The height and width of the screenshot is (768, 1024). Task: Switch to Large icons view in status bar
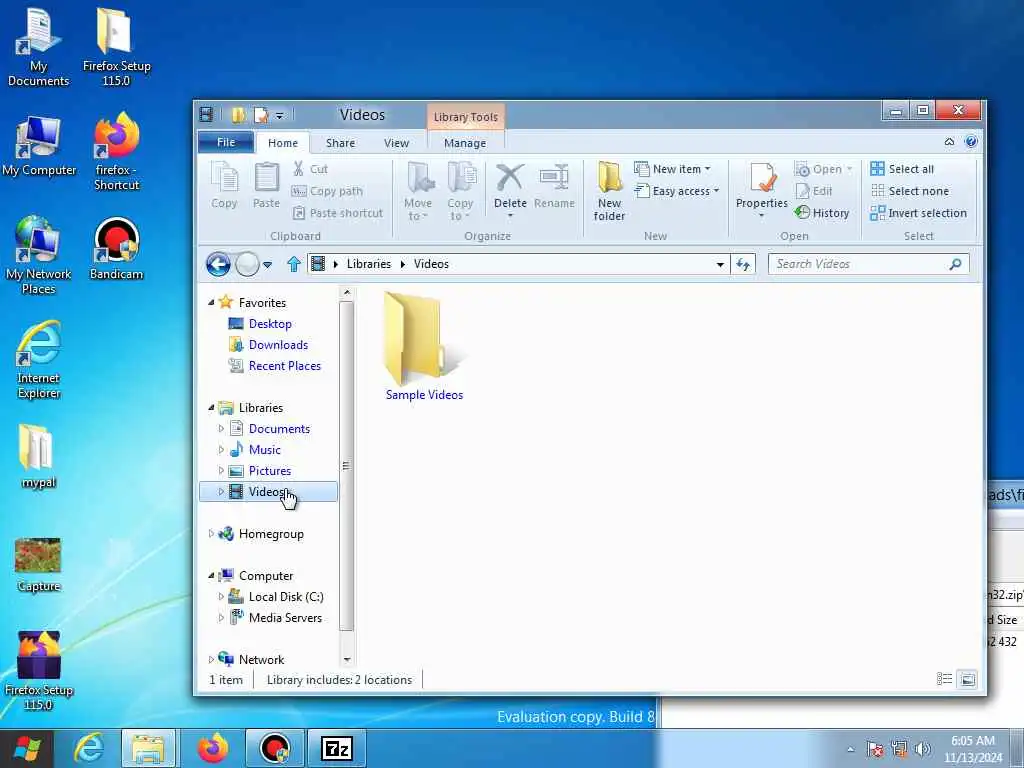(x=967, y=679)
